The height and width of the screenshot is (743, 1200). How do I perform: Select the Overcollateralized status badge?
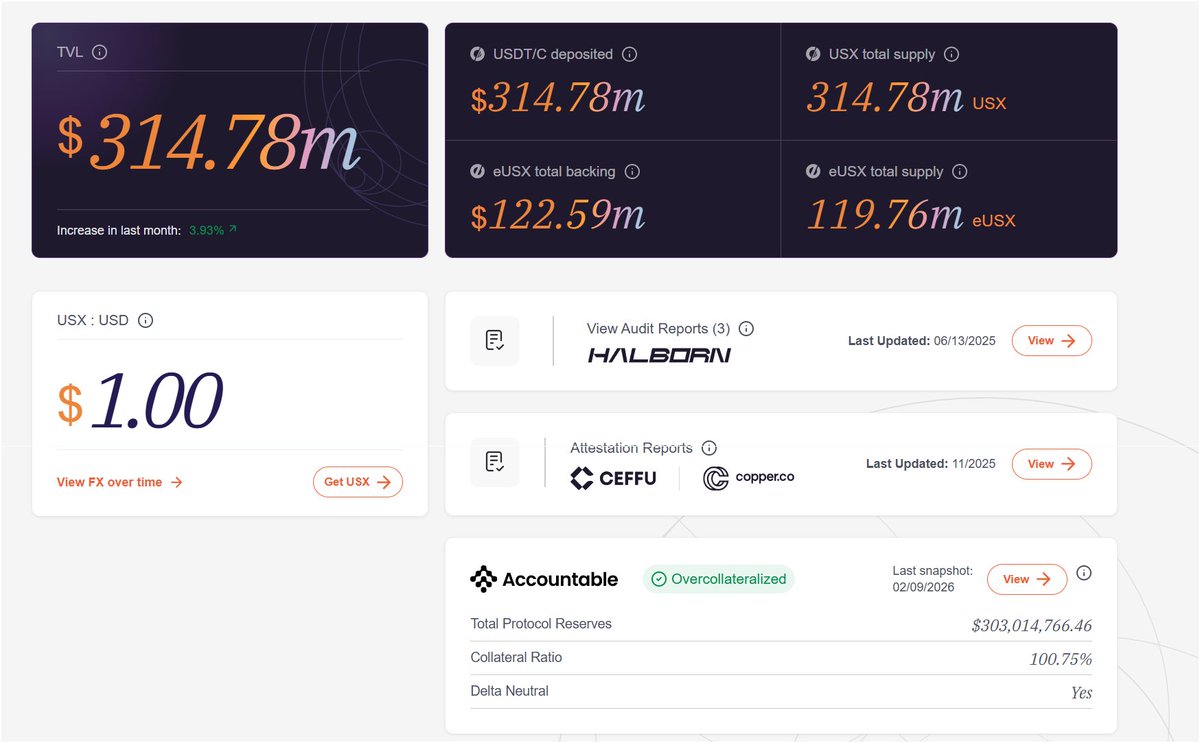[x=718, y=579]
